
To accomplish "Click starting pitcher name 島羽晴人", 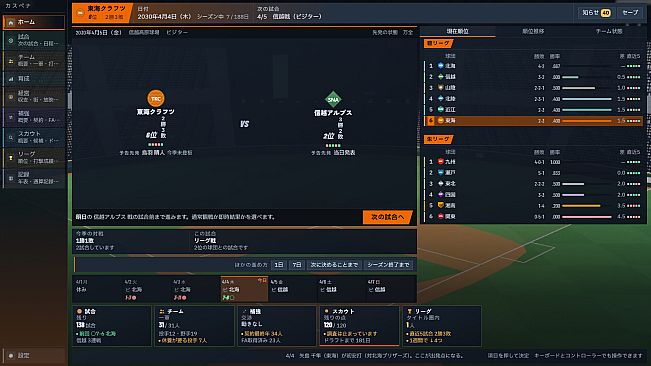I will click(153, 153).
